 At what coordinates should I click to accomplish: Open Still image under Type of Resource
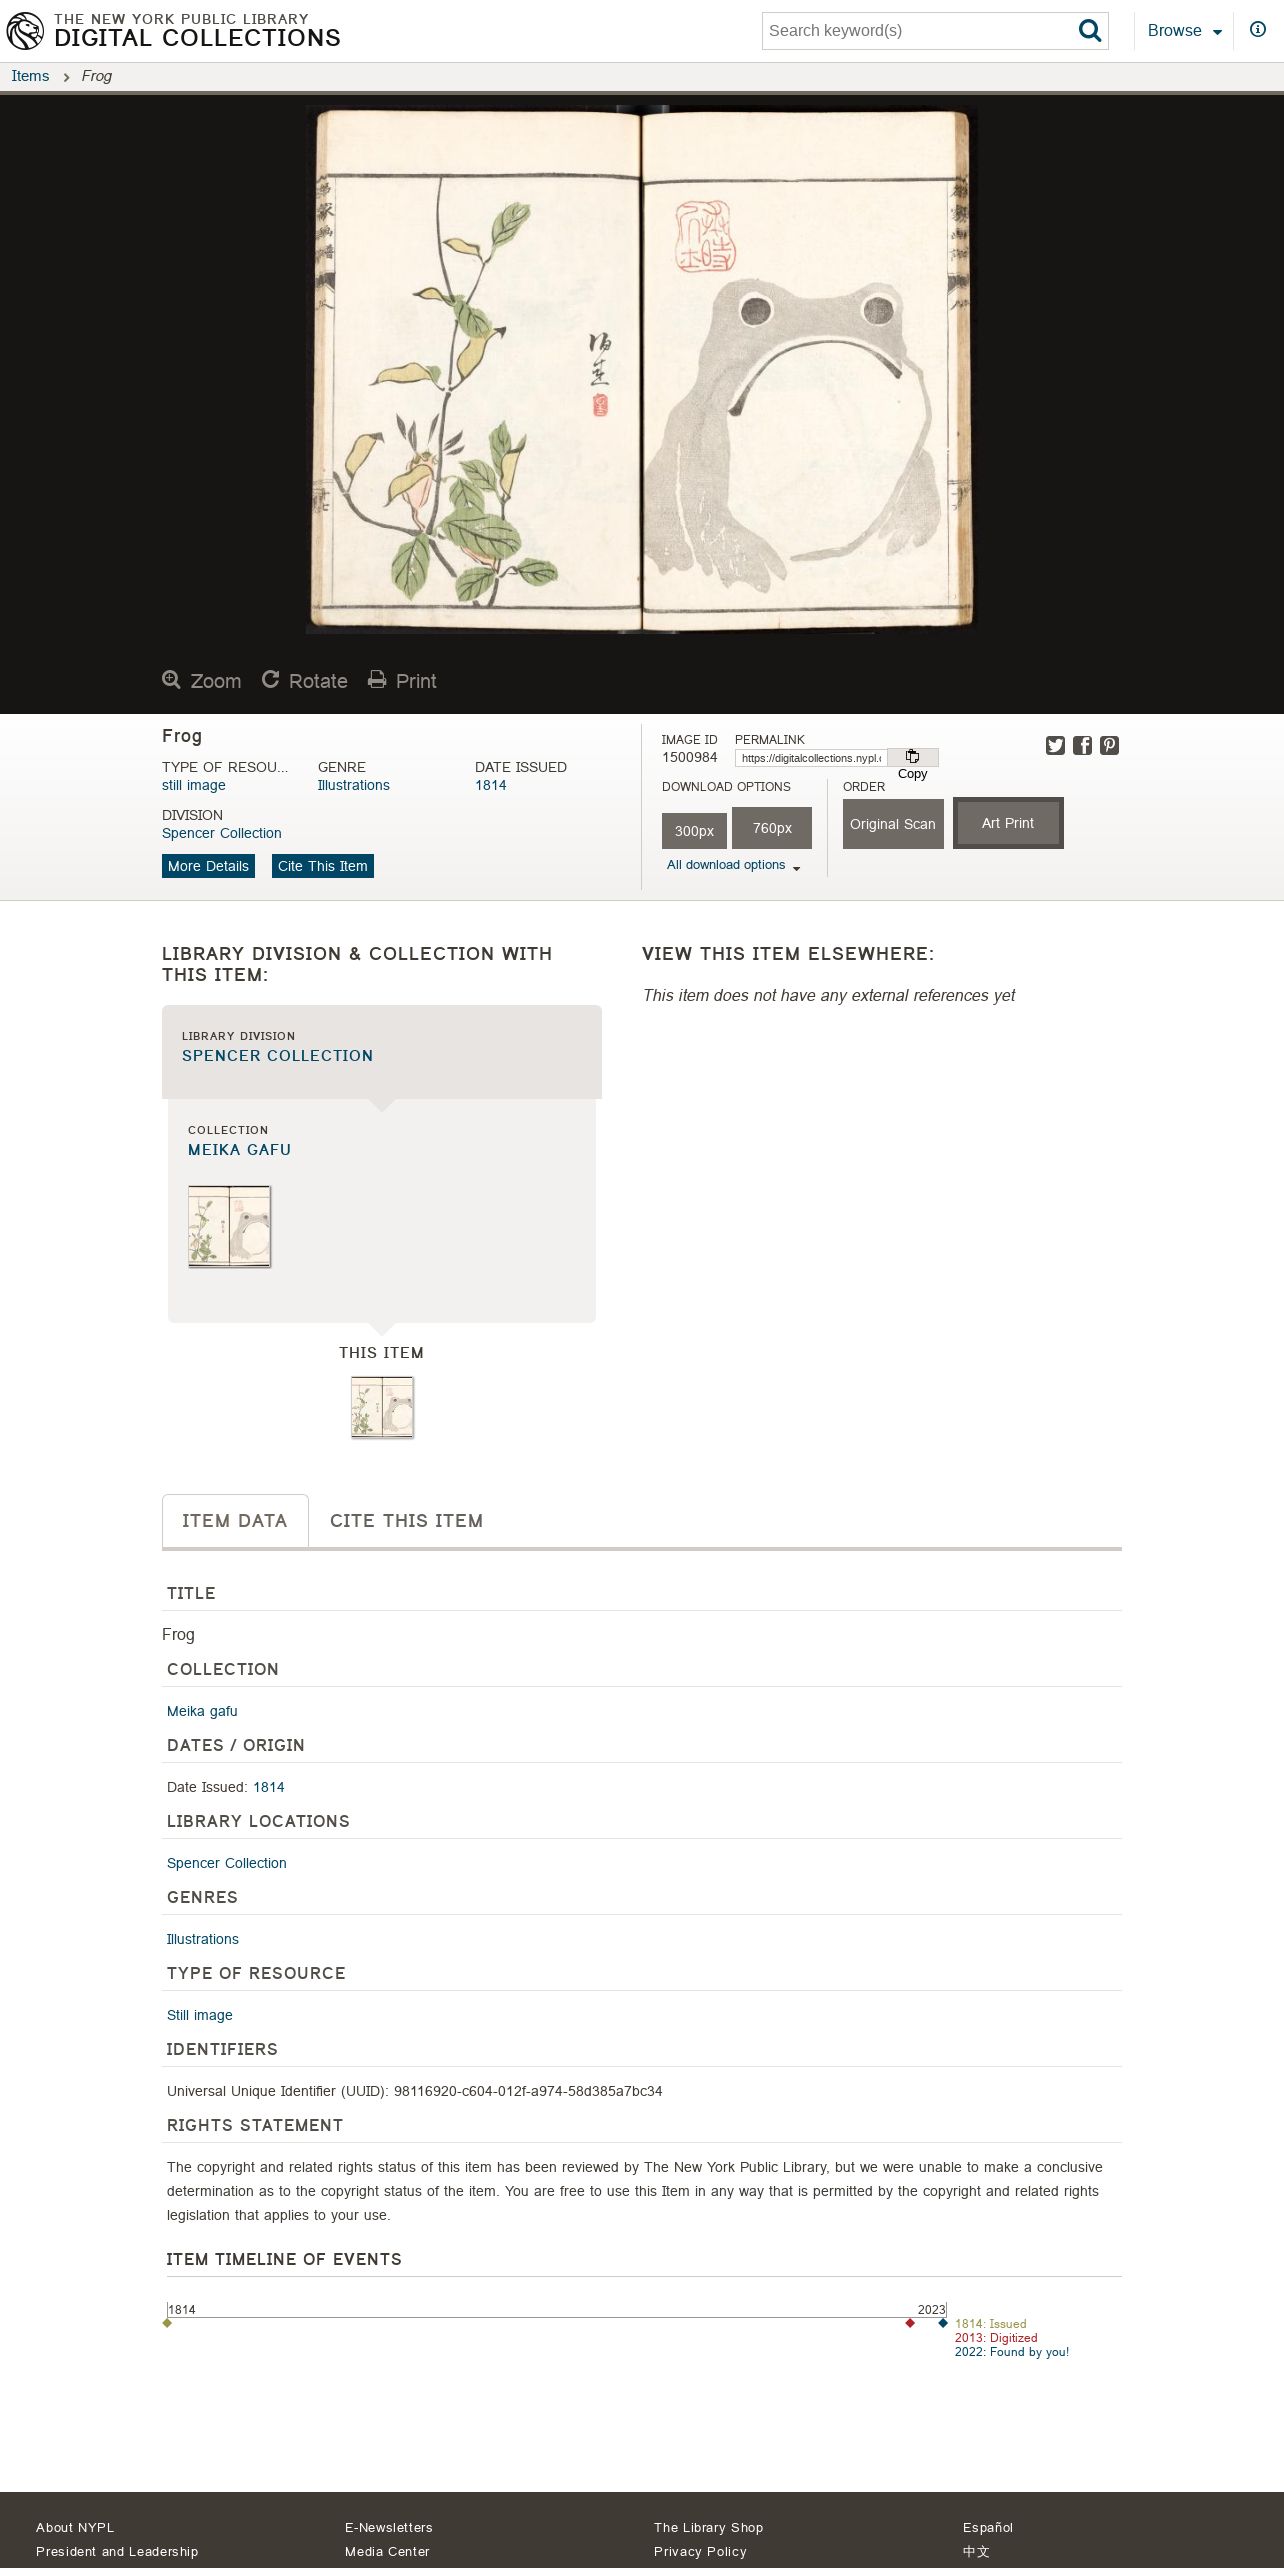(200, 2015)
